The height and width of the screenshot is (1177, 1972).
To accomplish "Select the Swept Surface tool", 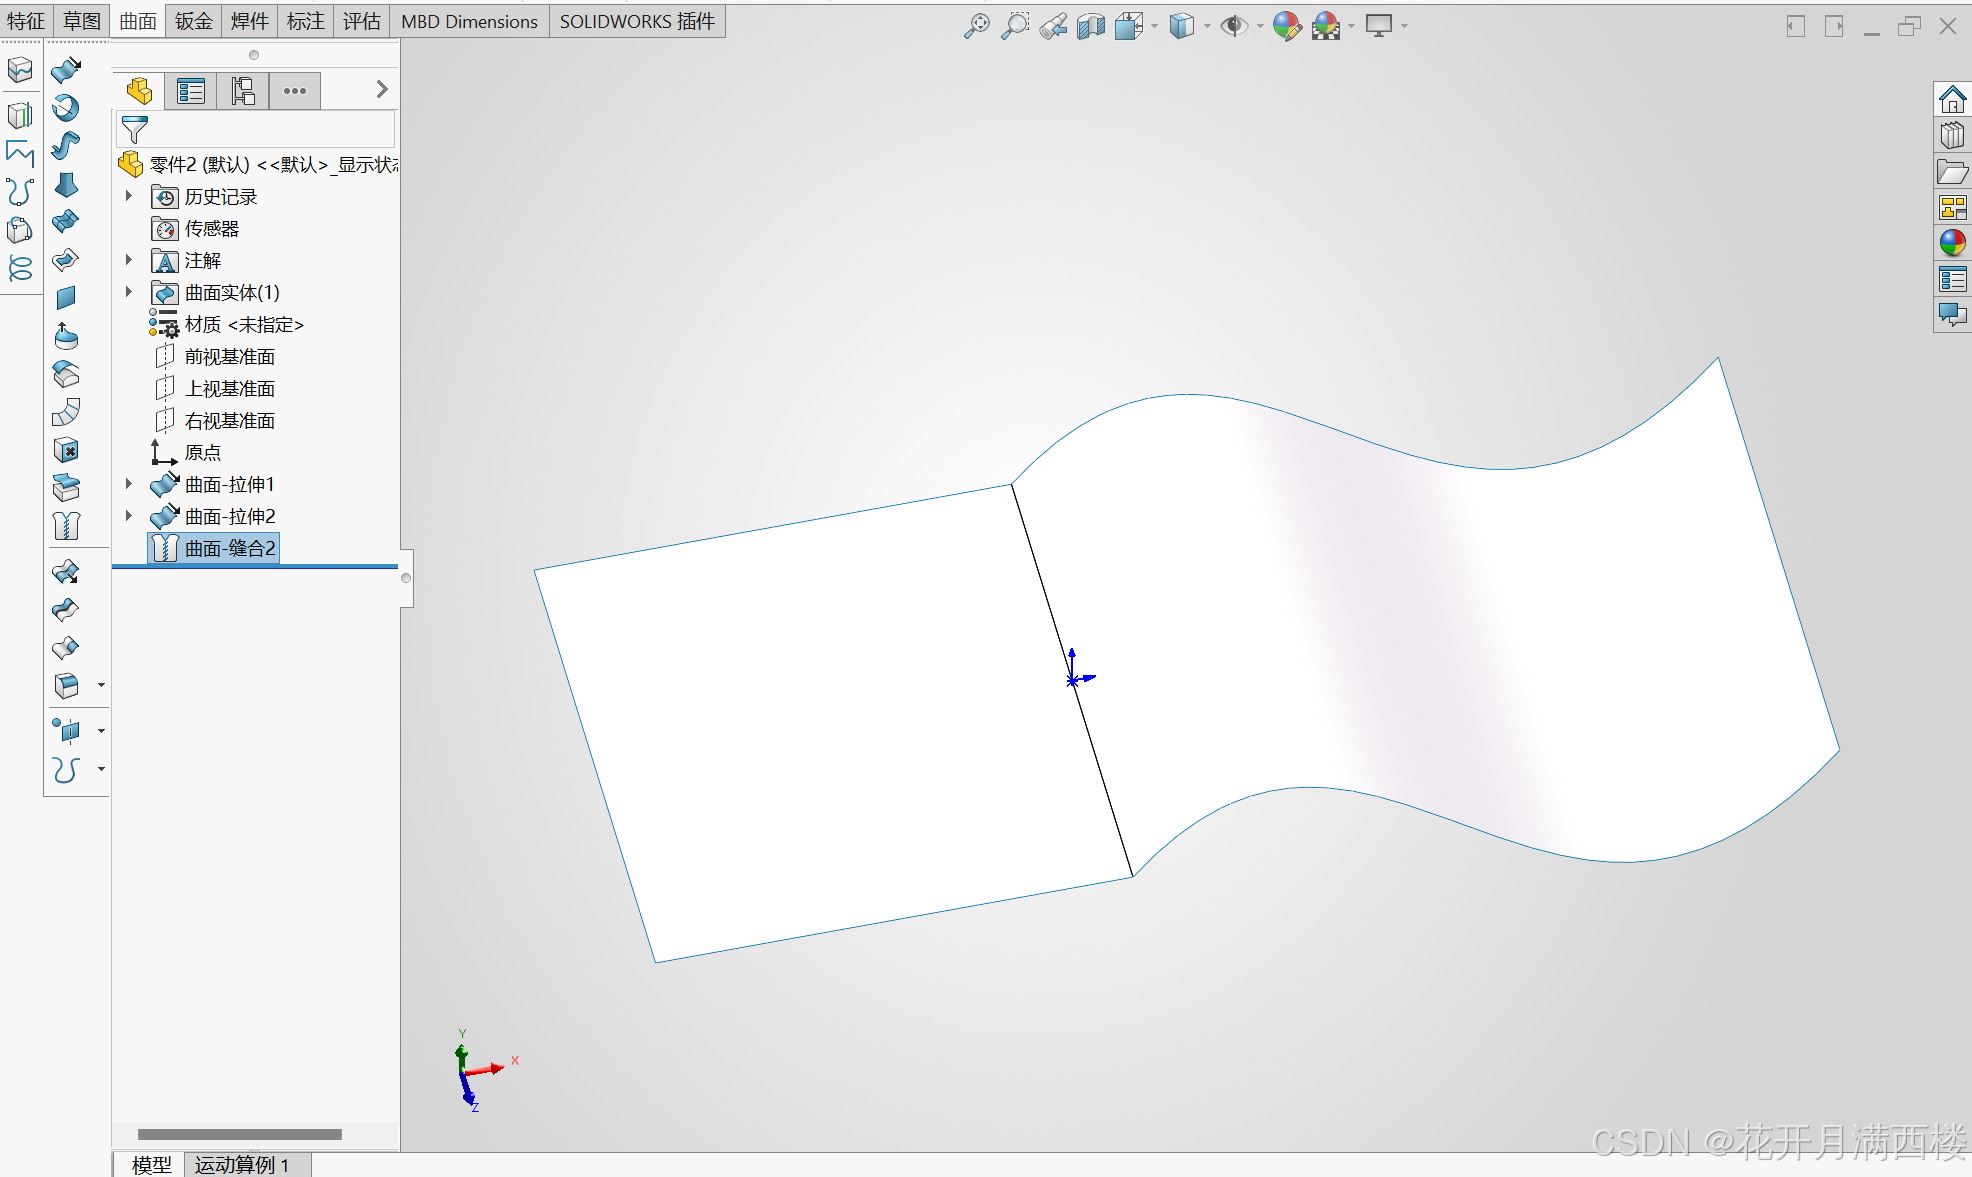I will click(x=66, y=146).
